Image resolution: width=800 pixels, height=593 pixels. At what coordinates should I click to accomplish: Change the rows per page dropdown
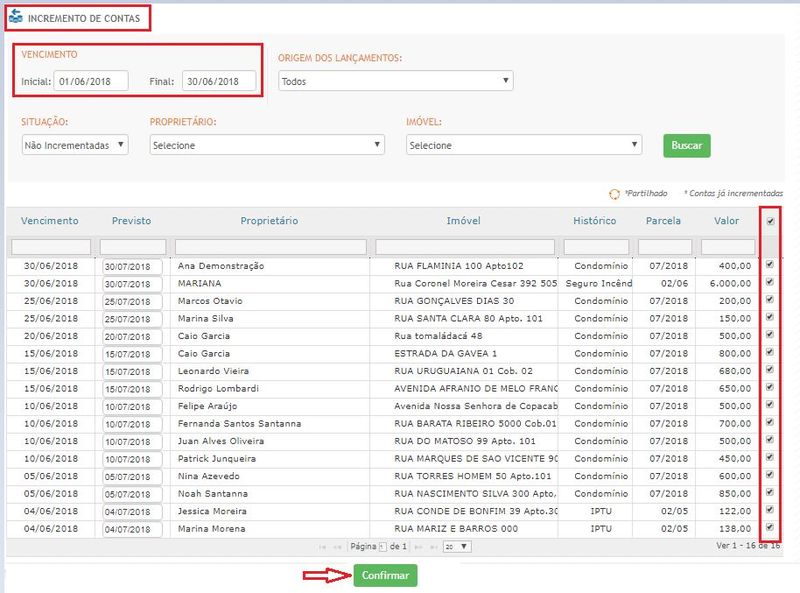point(457,547)
